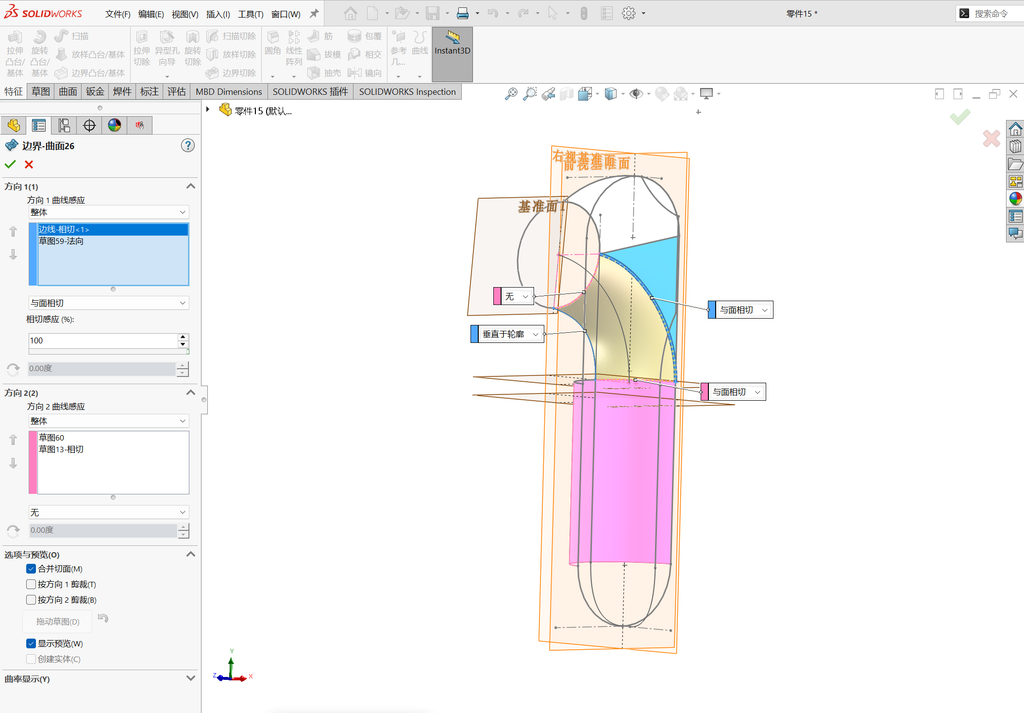Select 草图60 in direction 2 list
Viewport: 1024px width, 713px height.
click(113, 437)
